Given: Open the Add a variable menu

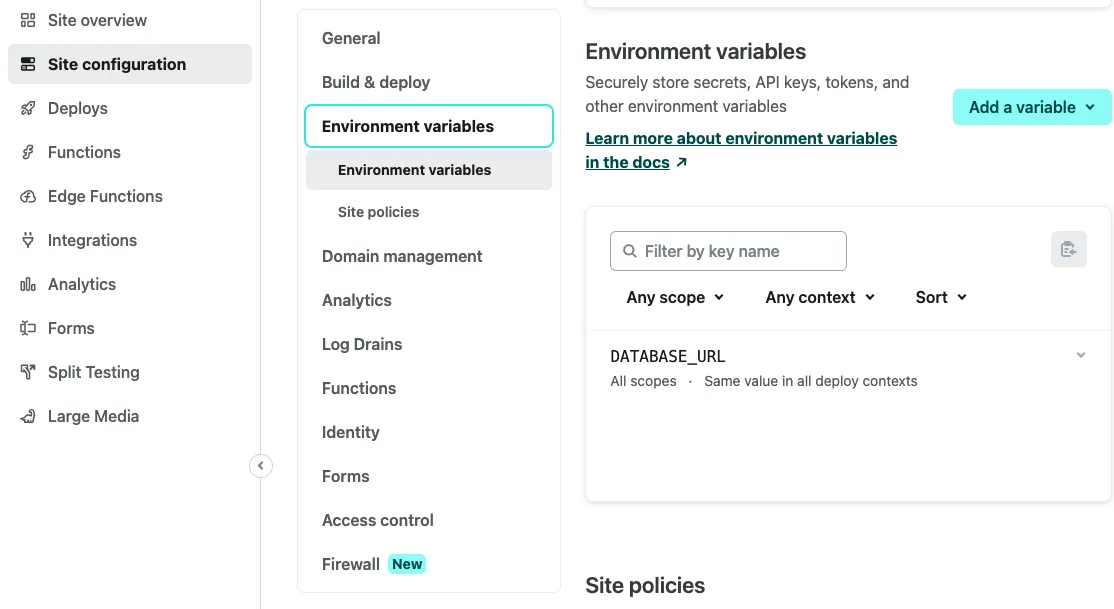Looking at the screenshot, I should (x=1032, y=107).
